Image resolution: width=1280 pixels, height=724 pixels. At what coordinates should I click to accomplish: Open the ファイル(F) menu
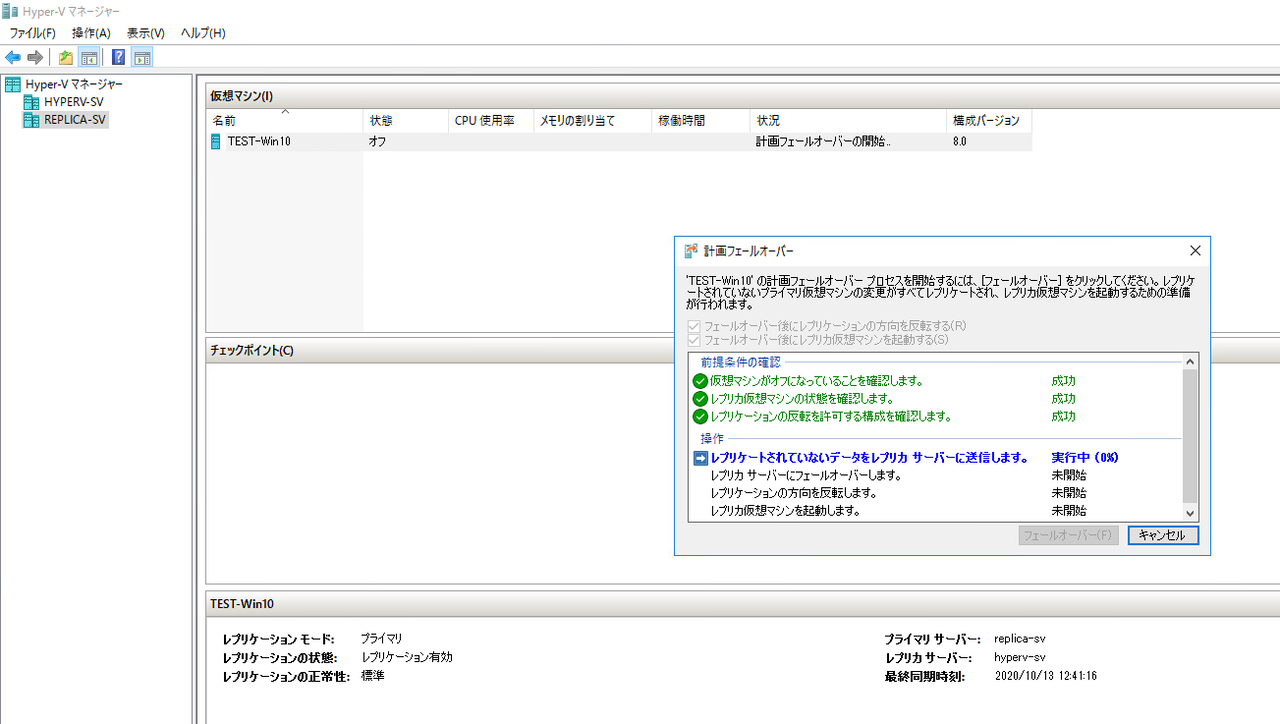pos(33,33)
